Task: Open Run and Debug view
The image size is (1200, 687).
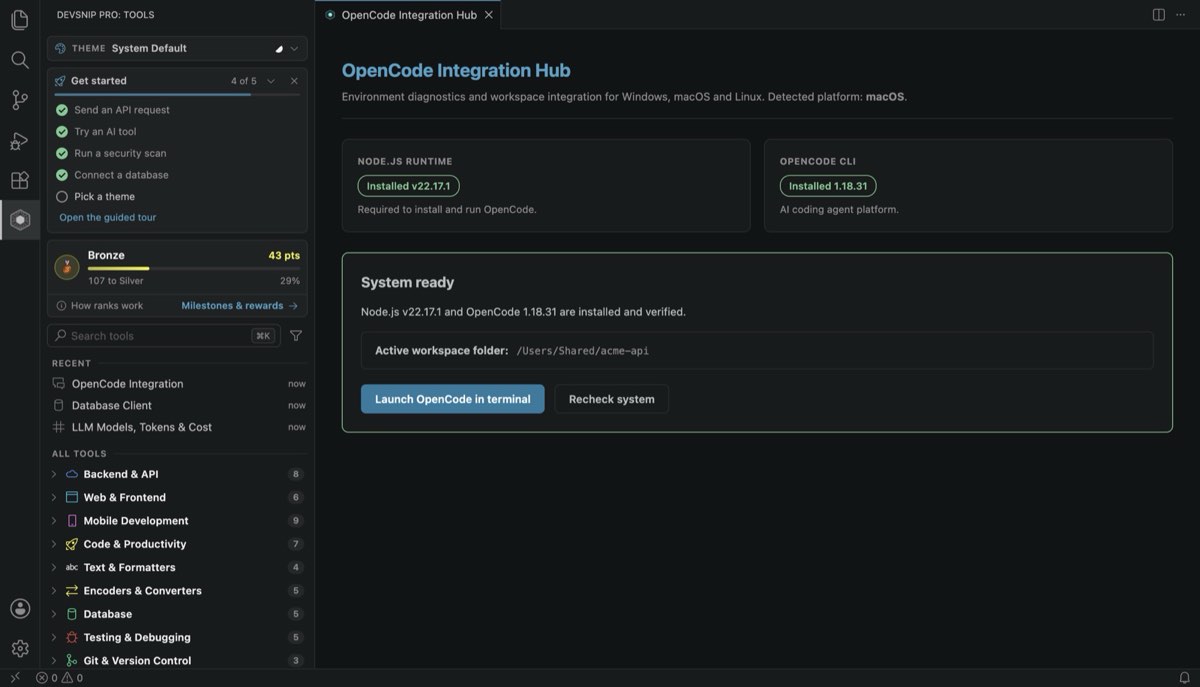Action: (x=20, y=140)
